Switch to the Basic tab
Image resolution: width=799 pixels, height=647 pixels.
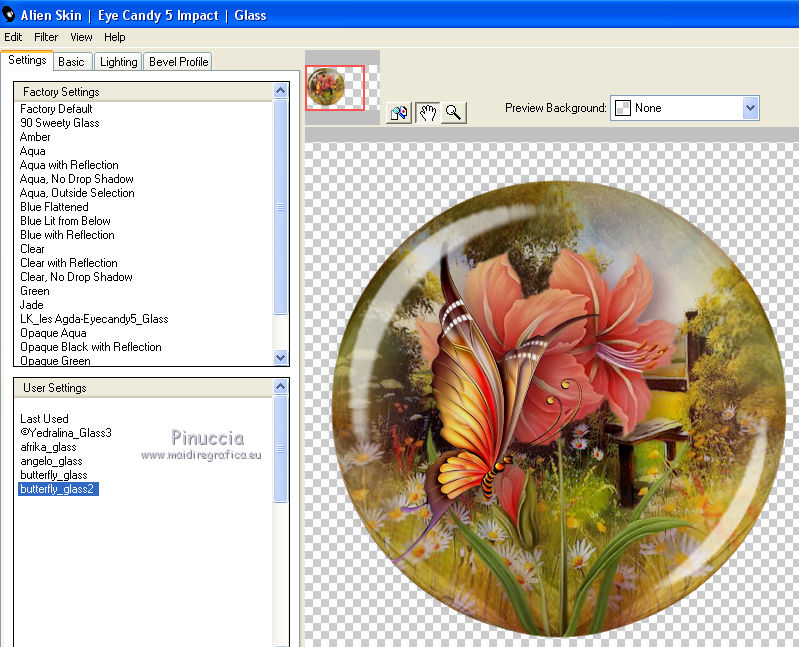click(71, 62)
